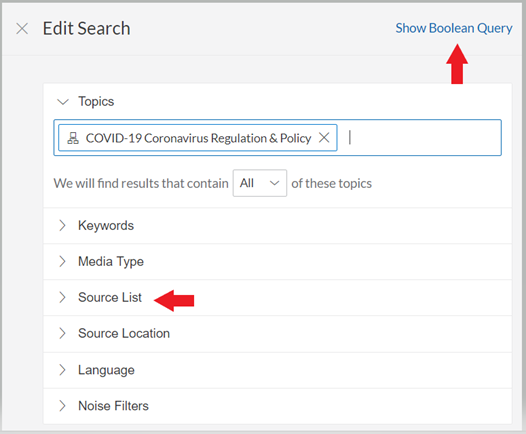
Task: Expand the Keywords section chevron
Action: 62,225
